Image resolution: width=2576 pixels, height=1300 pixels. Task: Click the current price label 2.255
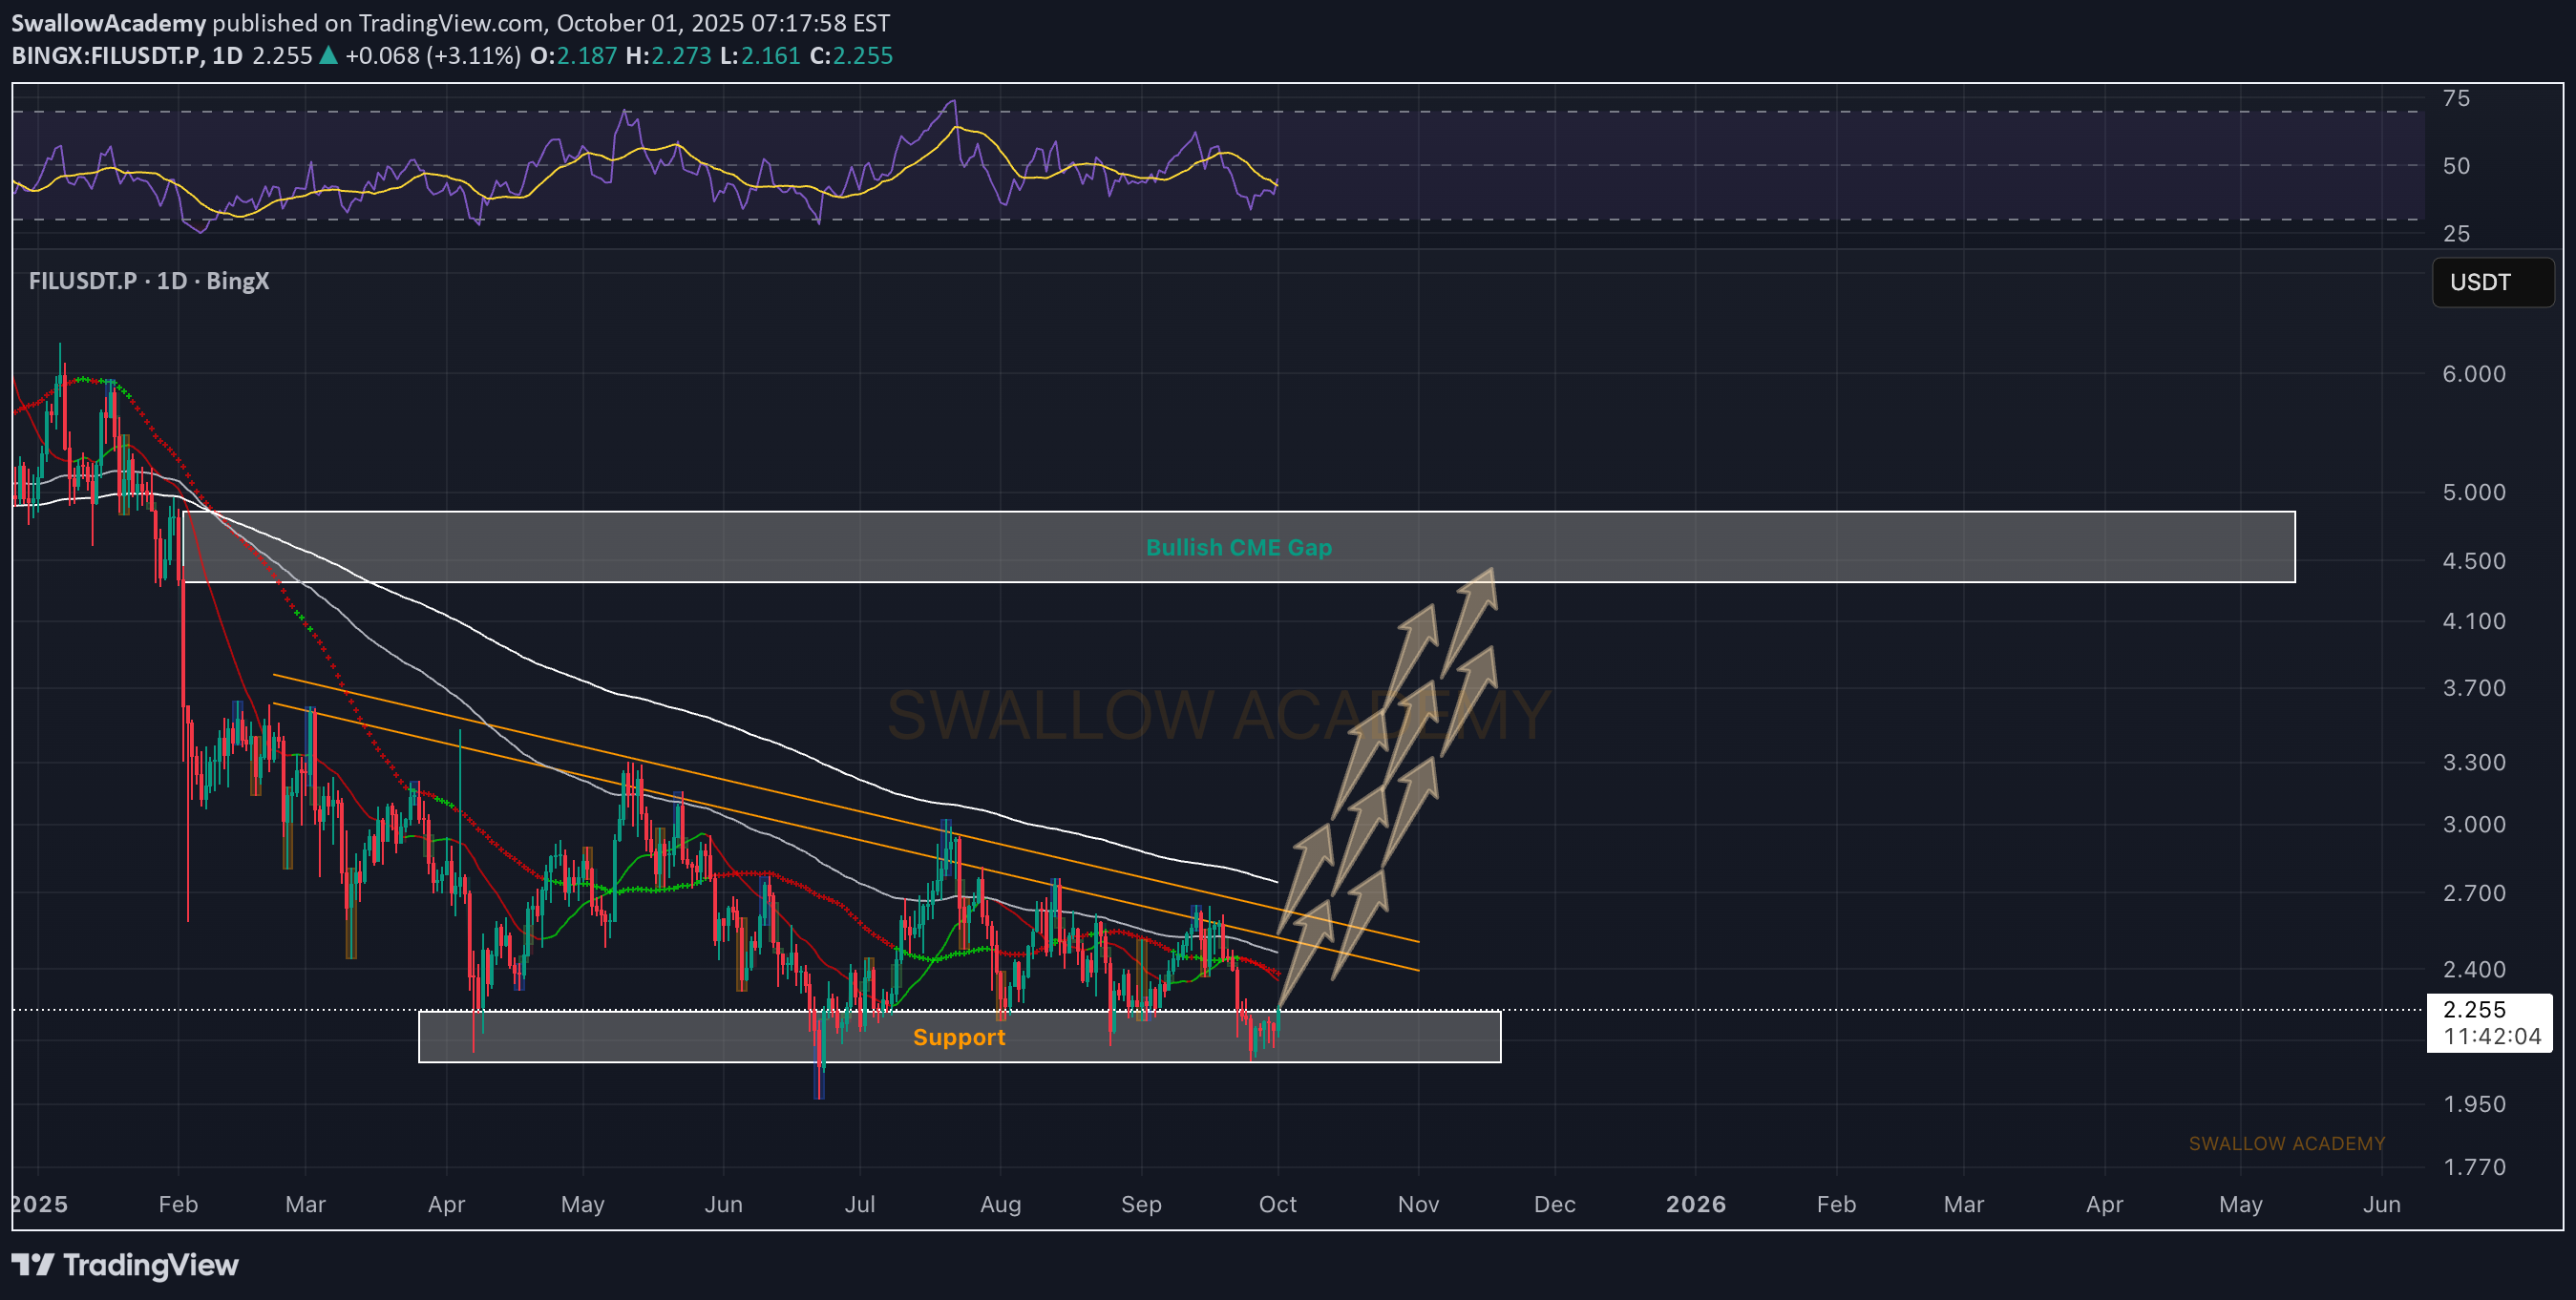pos(2474,1010)
